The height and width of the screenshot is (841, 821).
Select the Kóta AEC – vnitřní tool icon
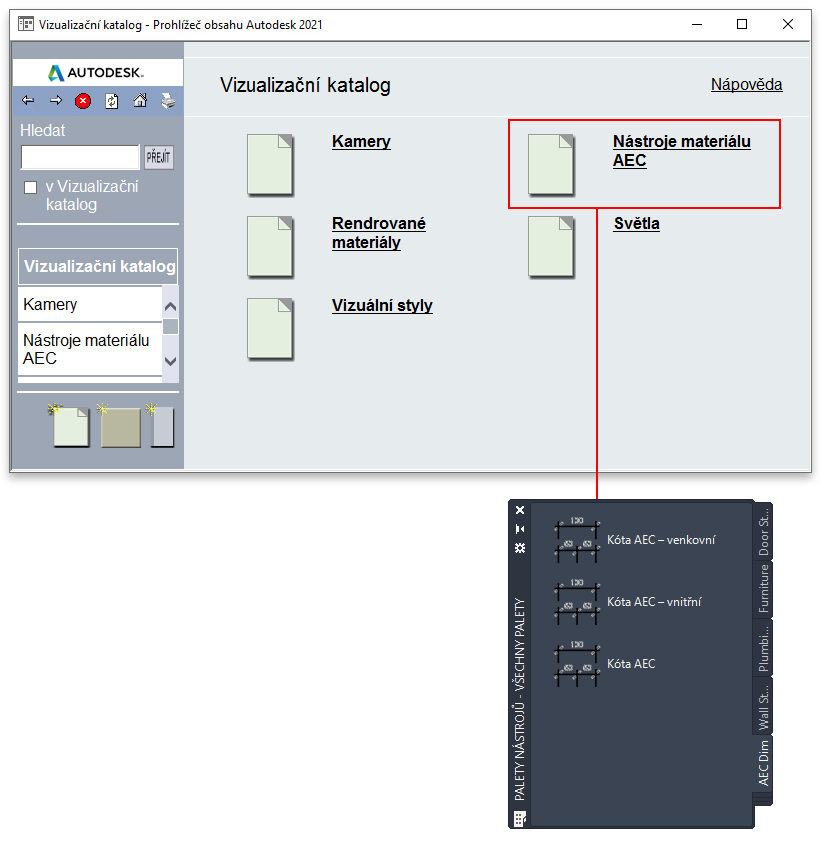pos(577,602)
